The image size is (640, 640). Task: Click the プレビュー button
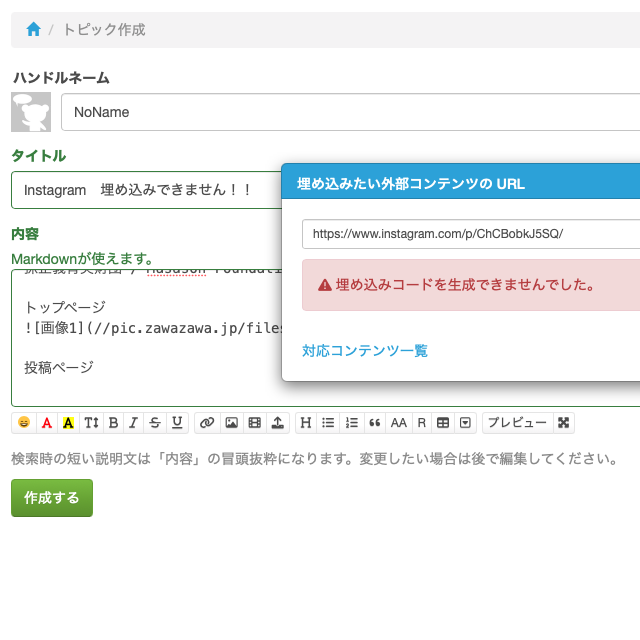(517, 422)
